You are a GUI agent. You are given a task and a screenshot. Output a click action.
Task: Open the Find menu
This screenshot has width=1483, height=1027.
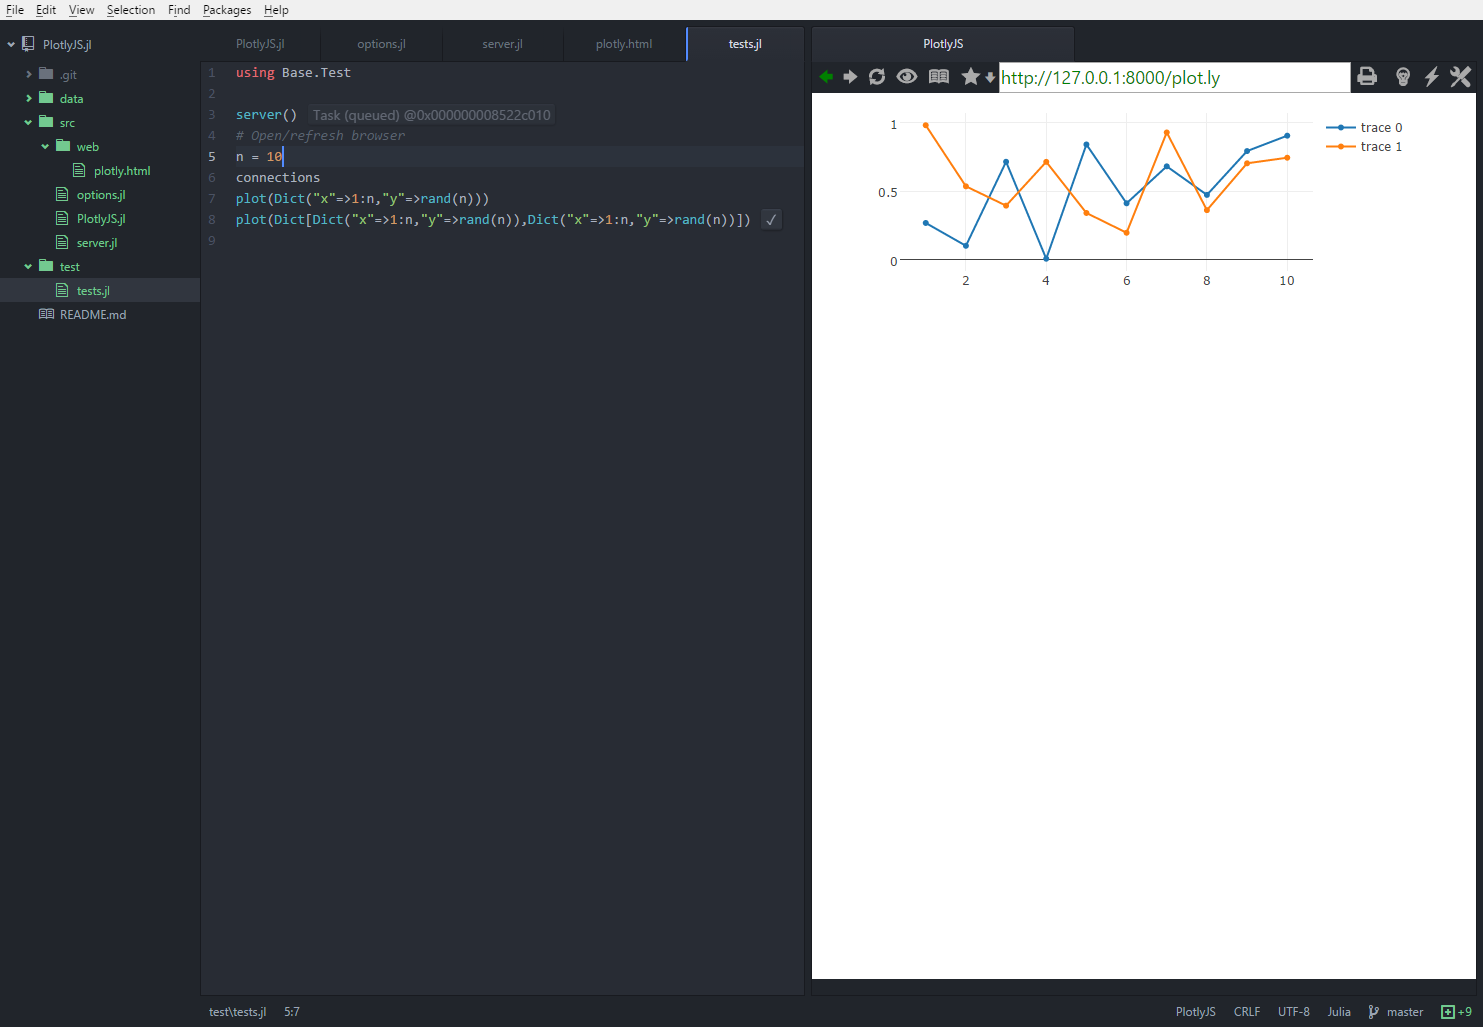179,10
